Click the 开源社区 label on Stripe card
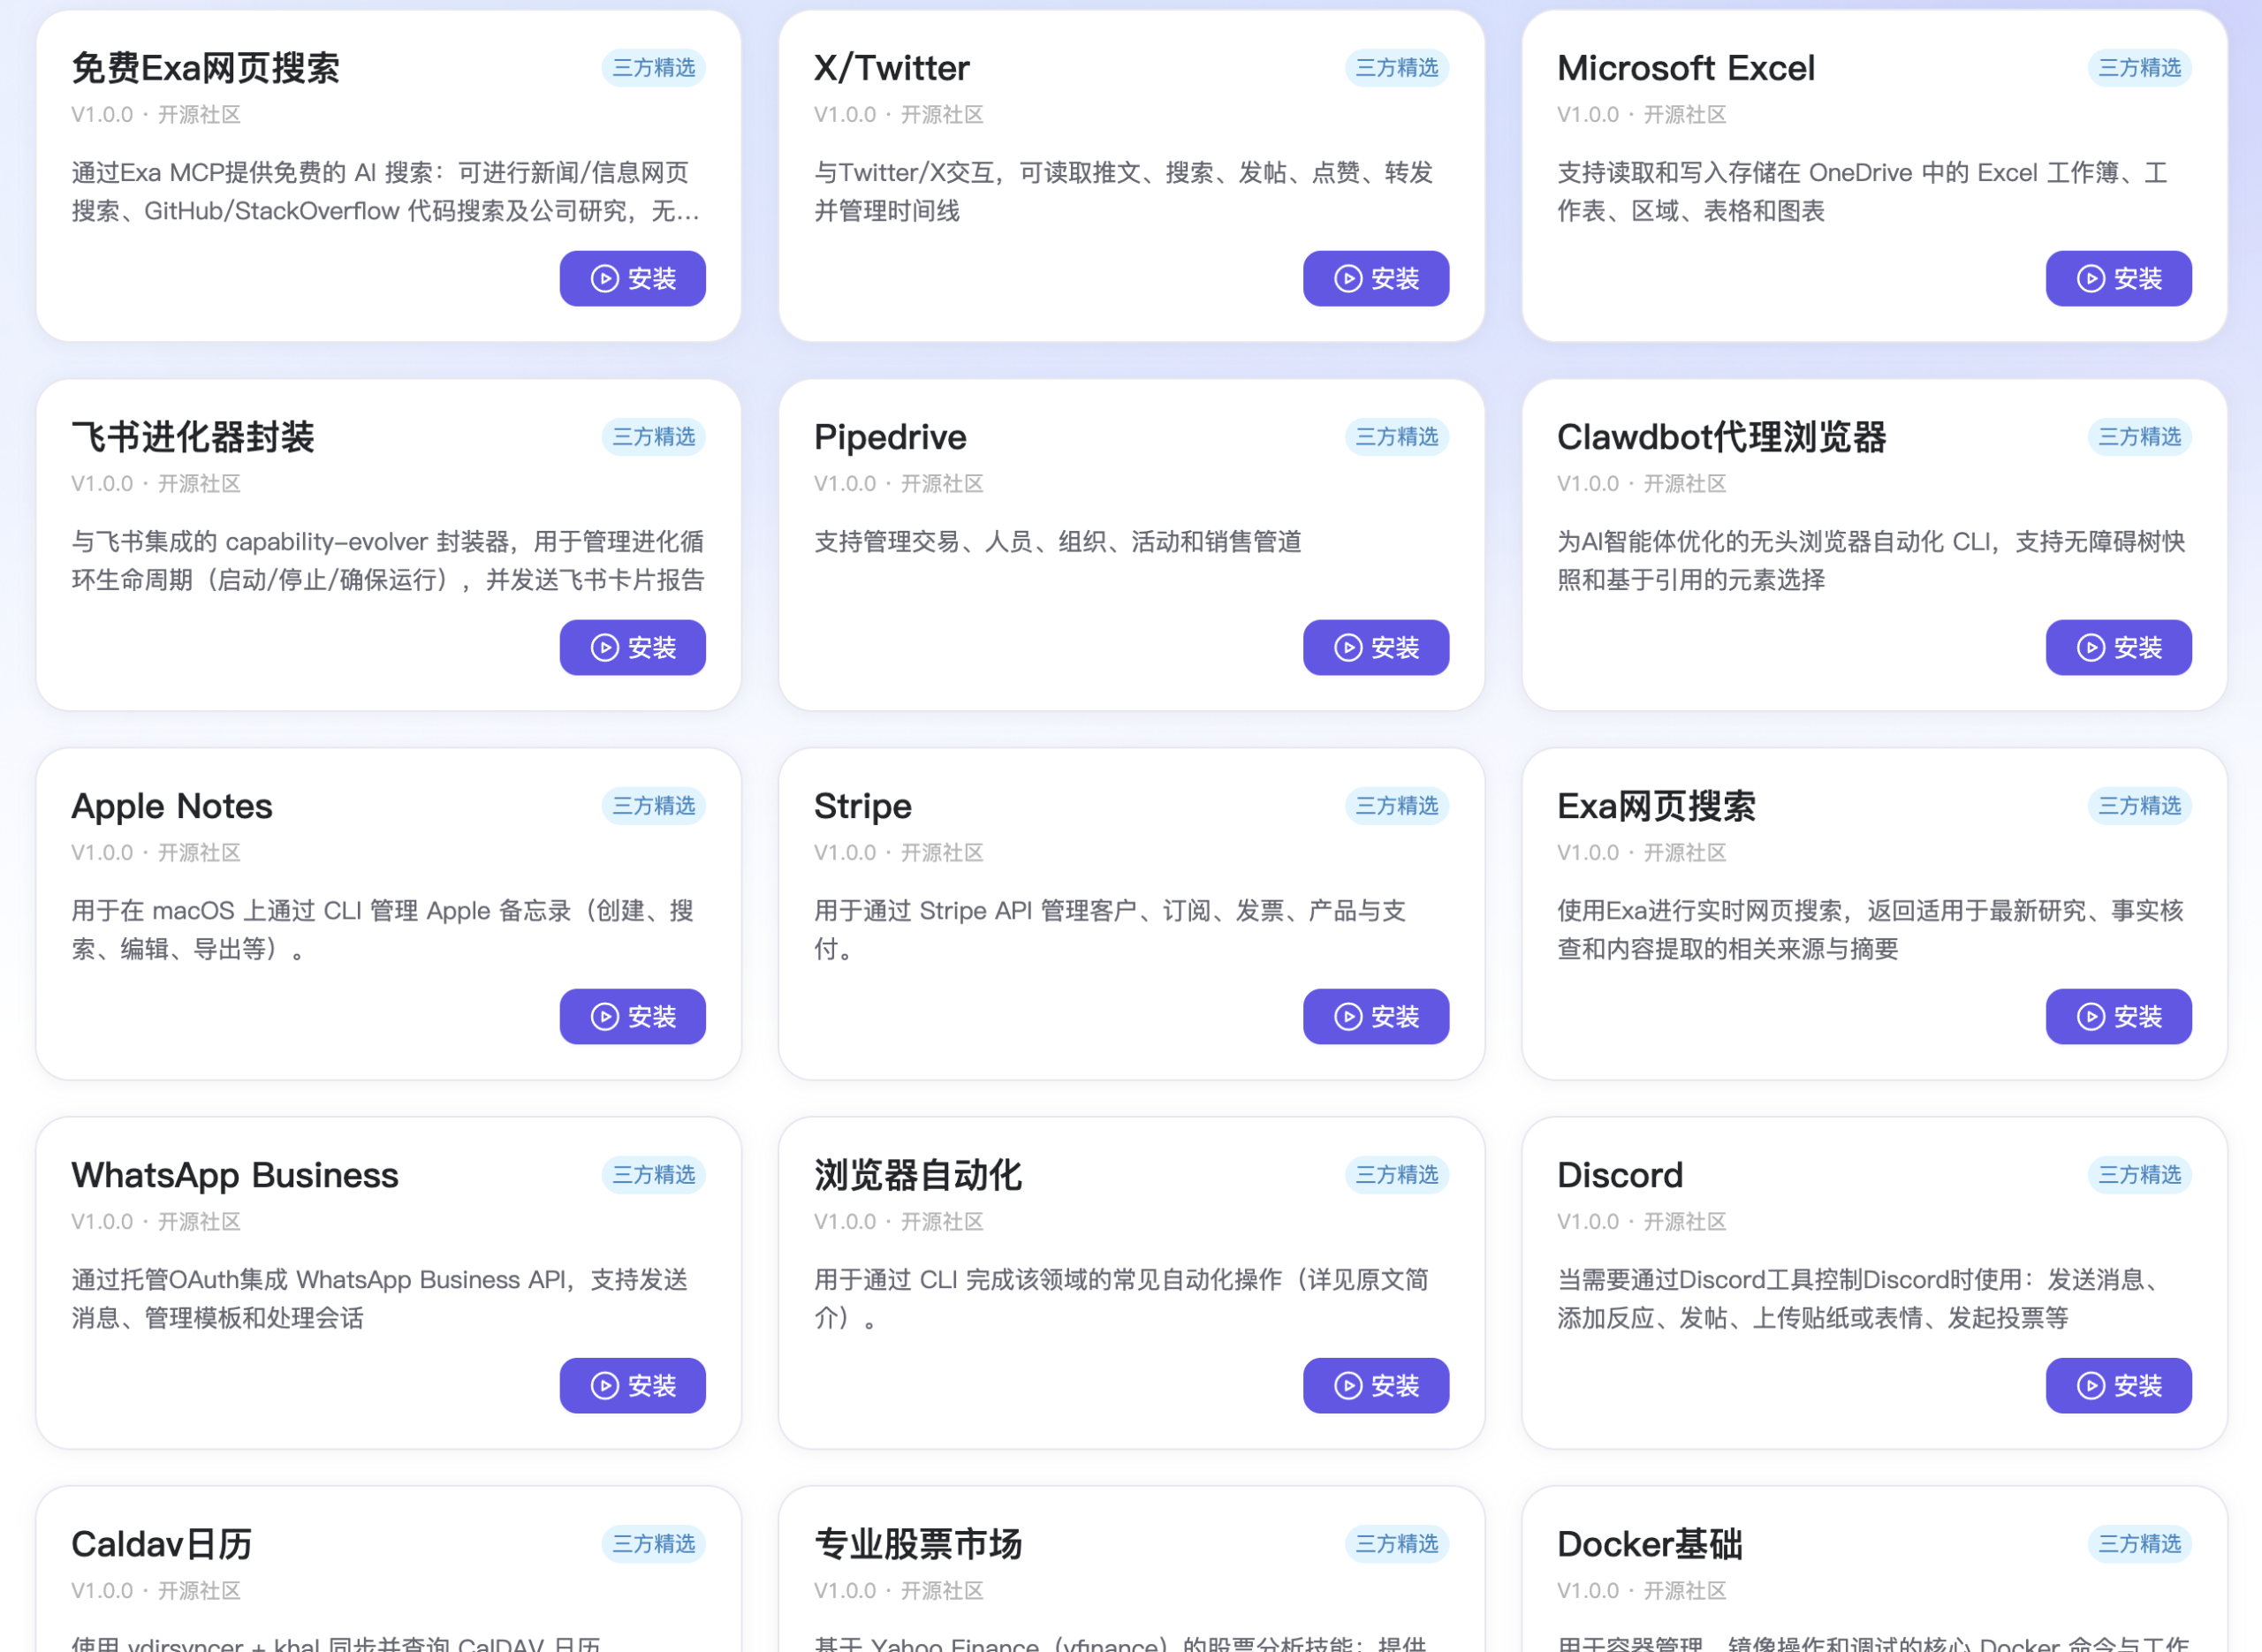This screenshot has width=2262, height=1652. tap(941, 853)
